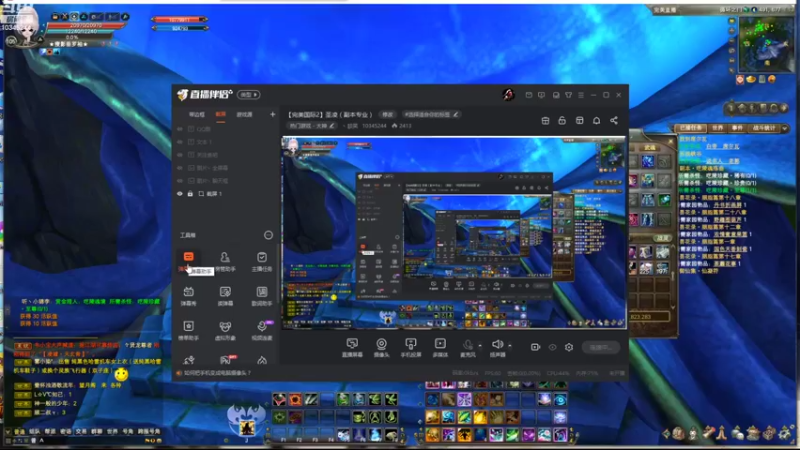The width and height of the screenshot is (800, 450).
Task: Toggle eye visibility of 文本 1 source
Action: click(x=180, y=142)
